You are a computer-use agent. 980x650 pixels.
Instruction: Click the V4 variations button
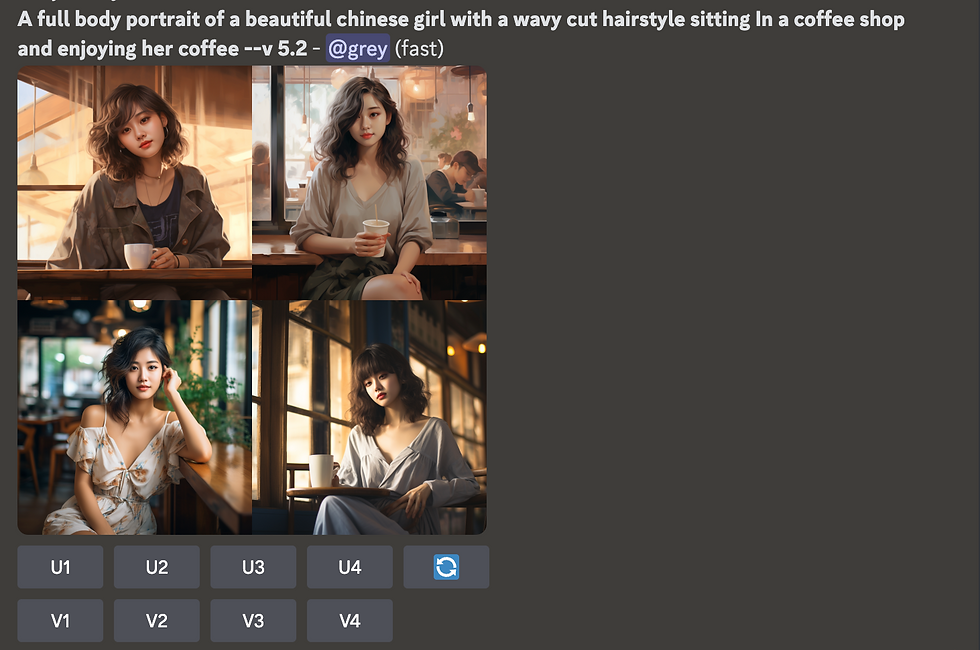350,621
